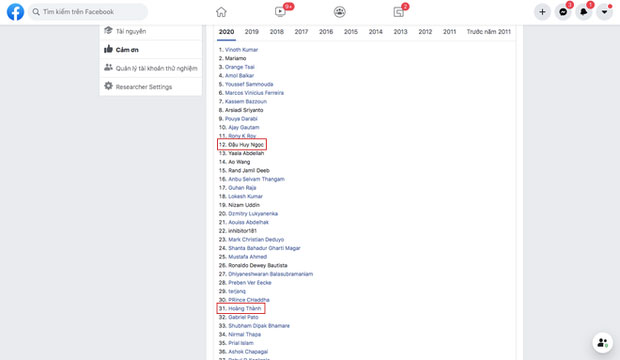This screenshot has width=620, height=360.
Task: Click Arsiadi Sriyanto list entry
Action: pos(244,110)
